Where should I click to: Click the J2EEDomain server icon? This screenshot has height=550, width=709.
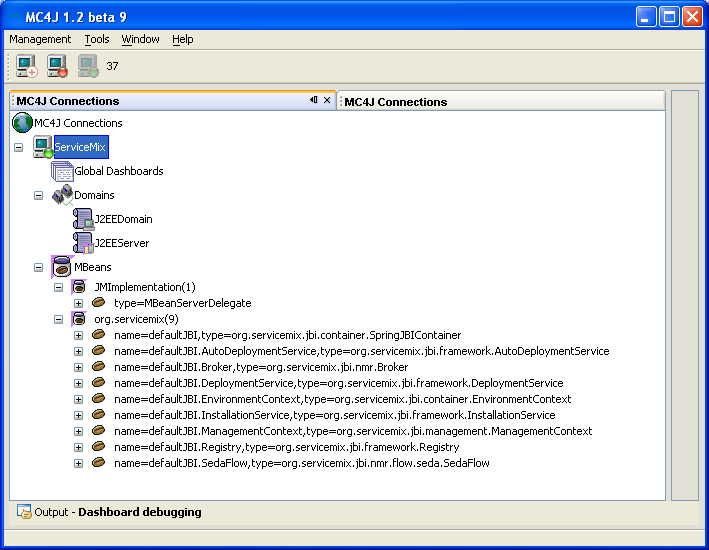coord(83,219)
